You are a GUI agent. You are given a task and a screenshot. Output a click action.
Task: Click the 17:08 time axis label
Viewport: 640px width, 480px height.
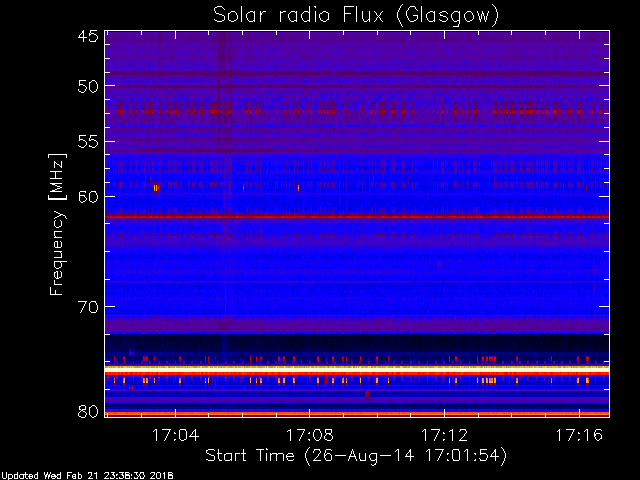(310, 435)
